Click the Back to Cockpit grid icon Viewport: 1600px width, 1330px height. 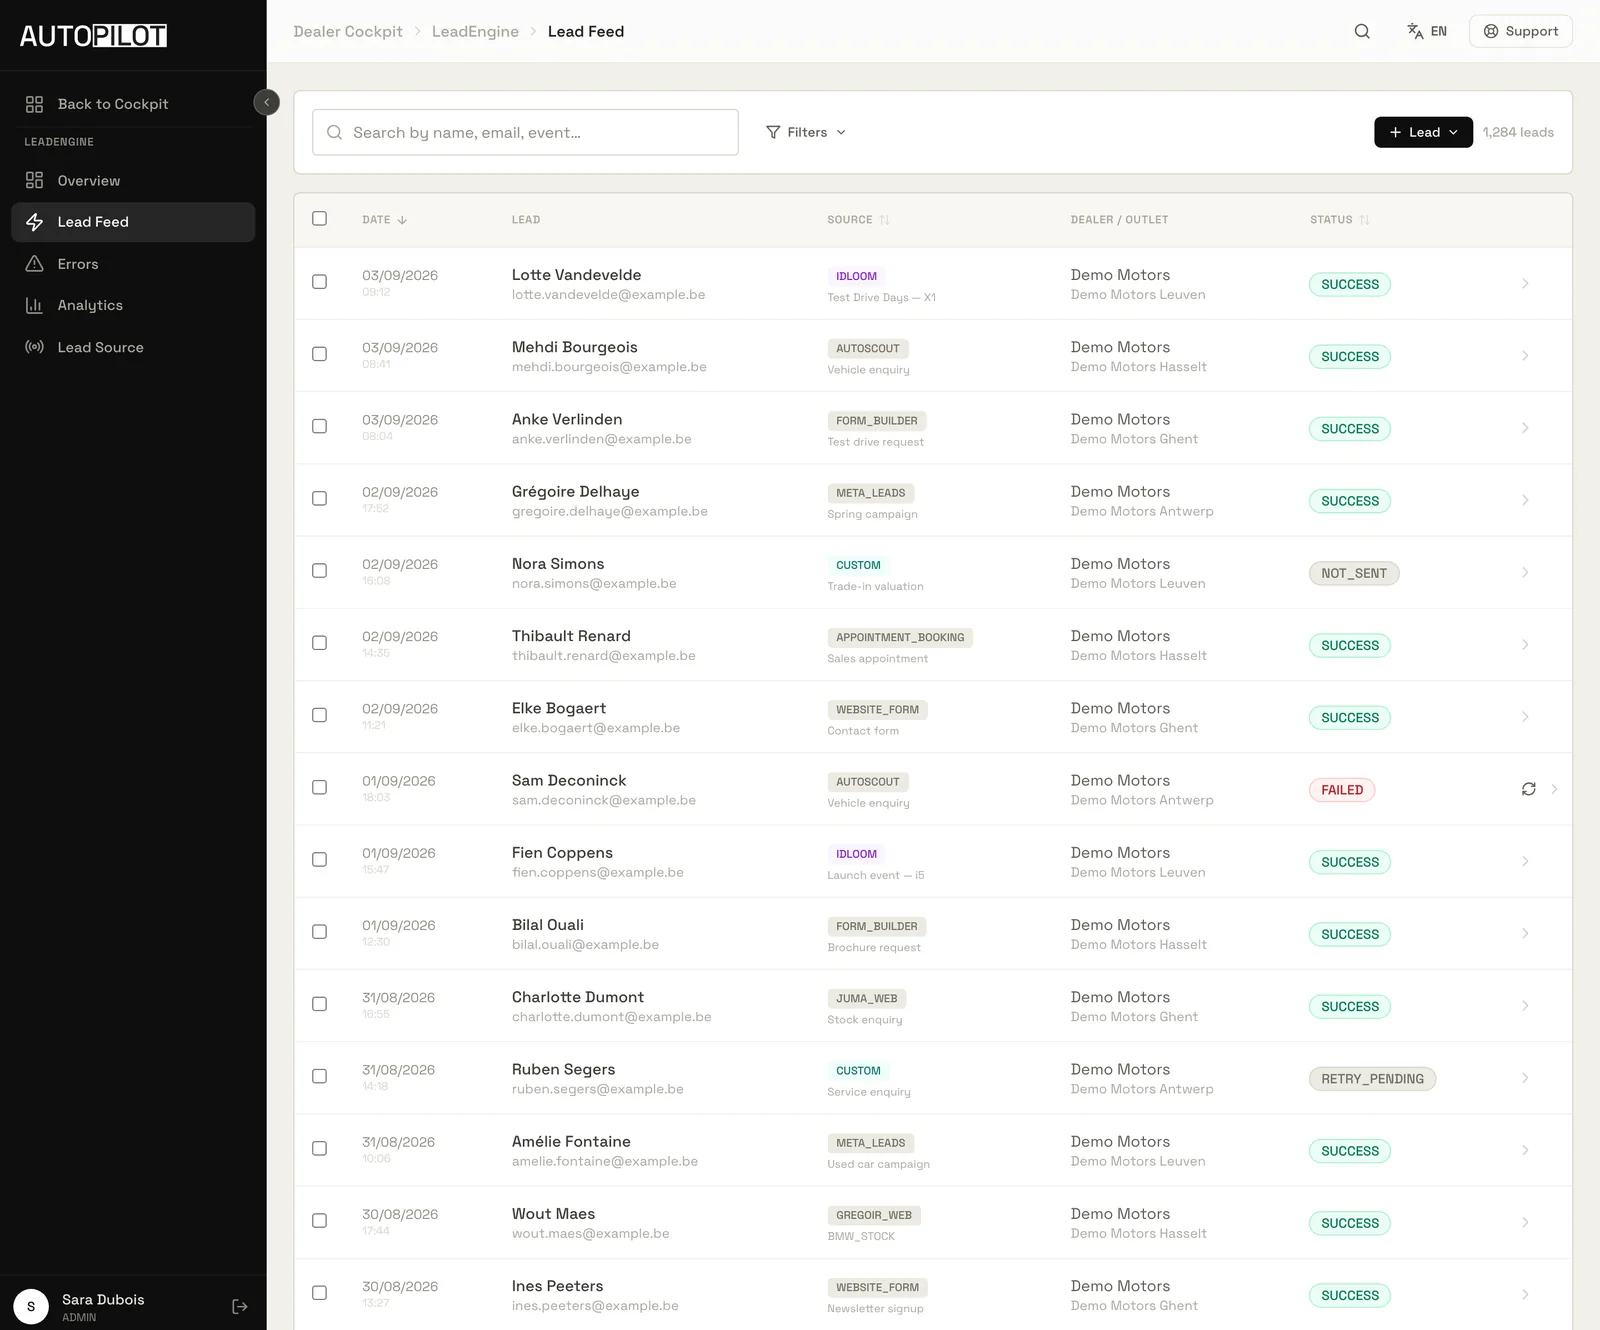(x=35, y=104)
